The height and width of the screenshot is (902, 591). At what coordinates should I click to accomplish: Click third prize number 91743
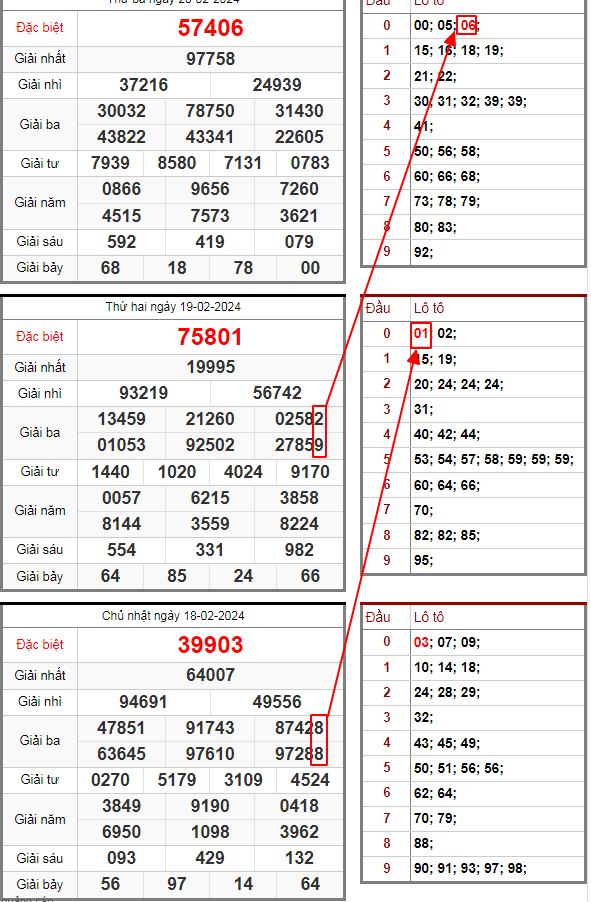(x=210, y=728)
